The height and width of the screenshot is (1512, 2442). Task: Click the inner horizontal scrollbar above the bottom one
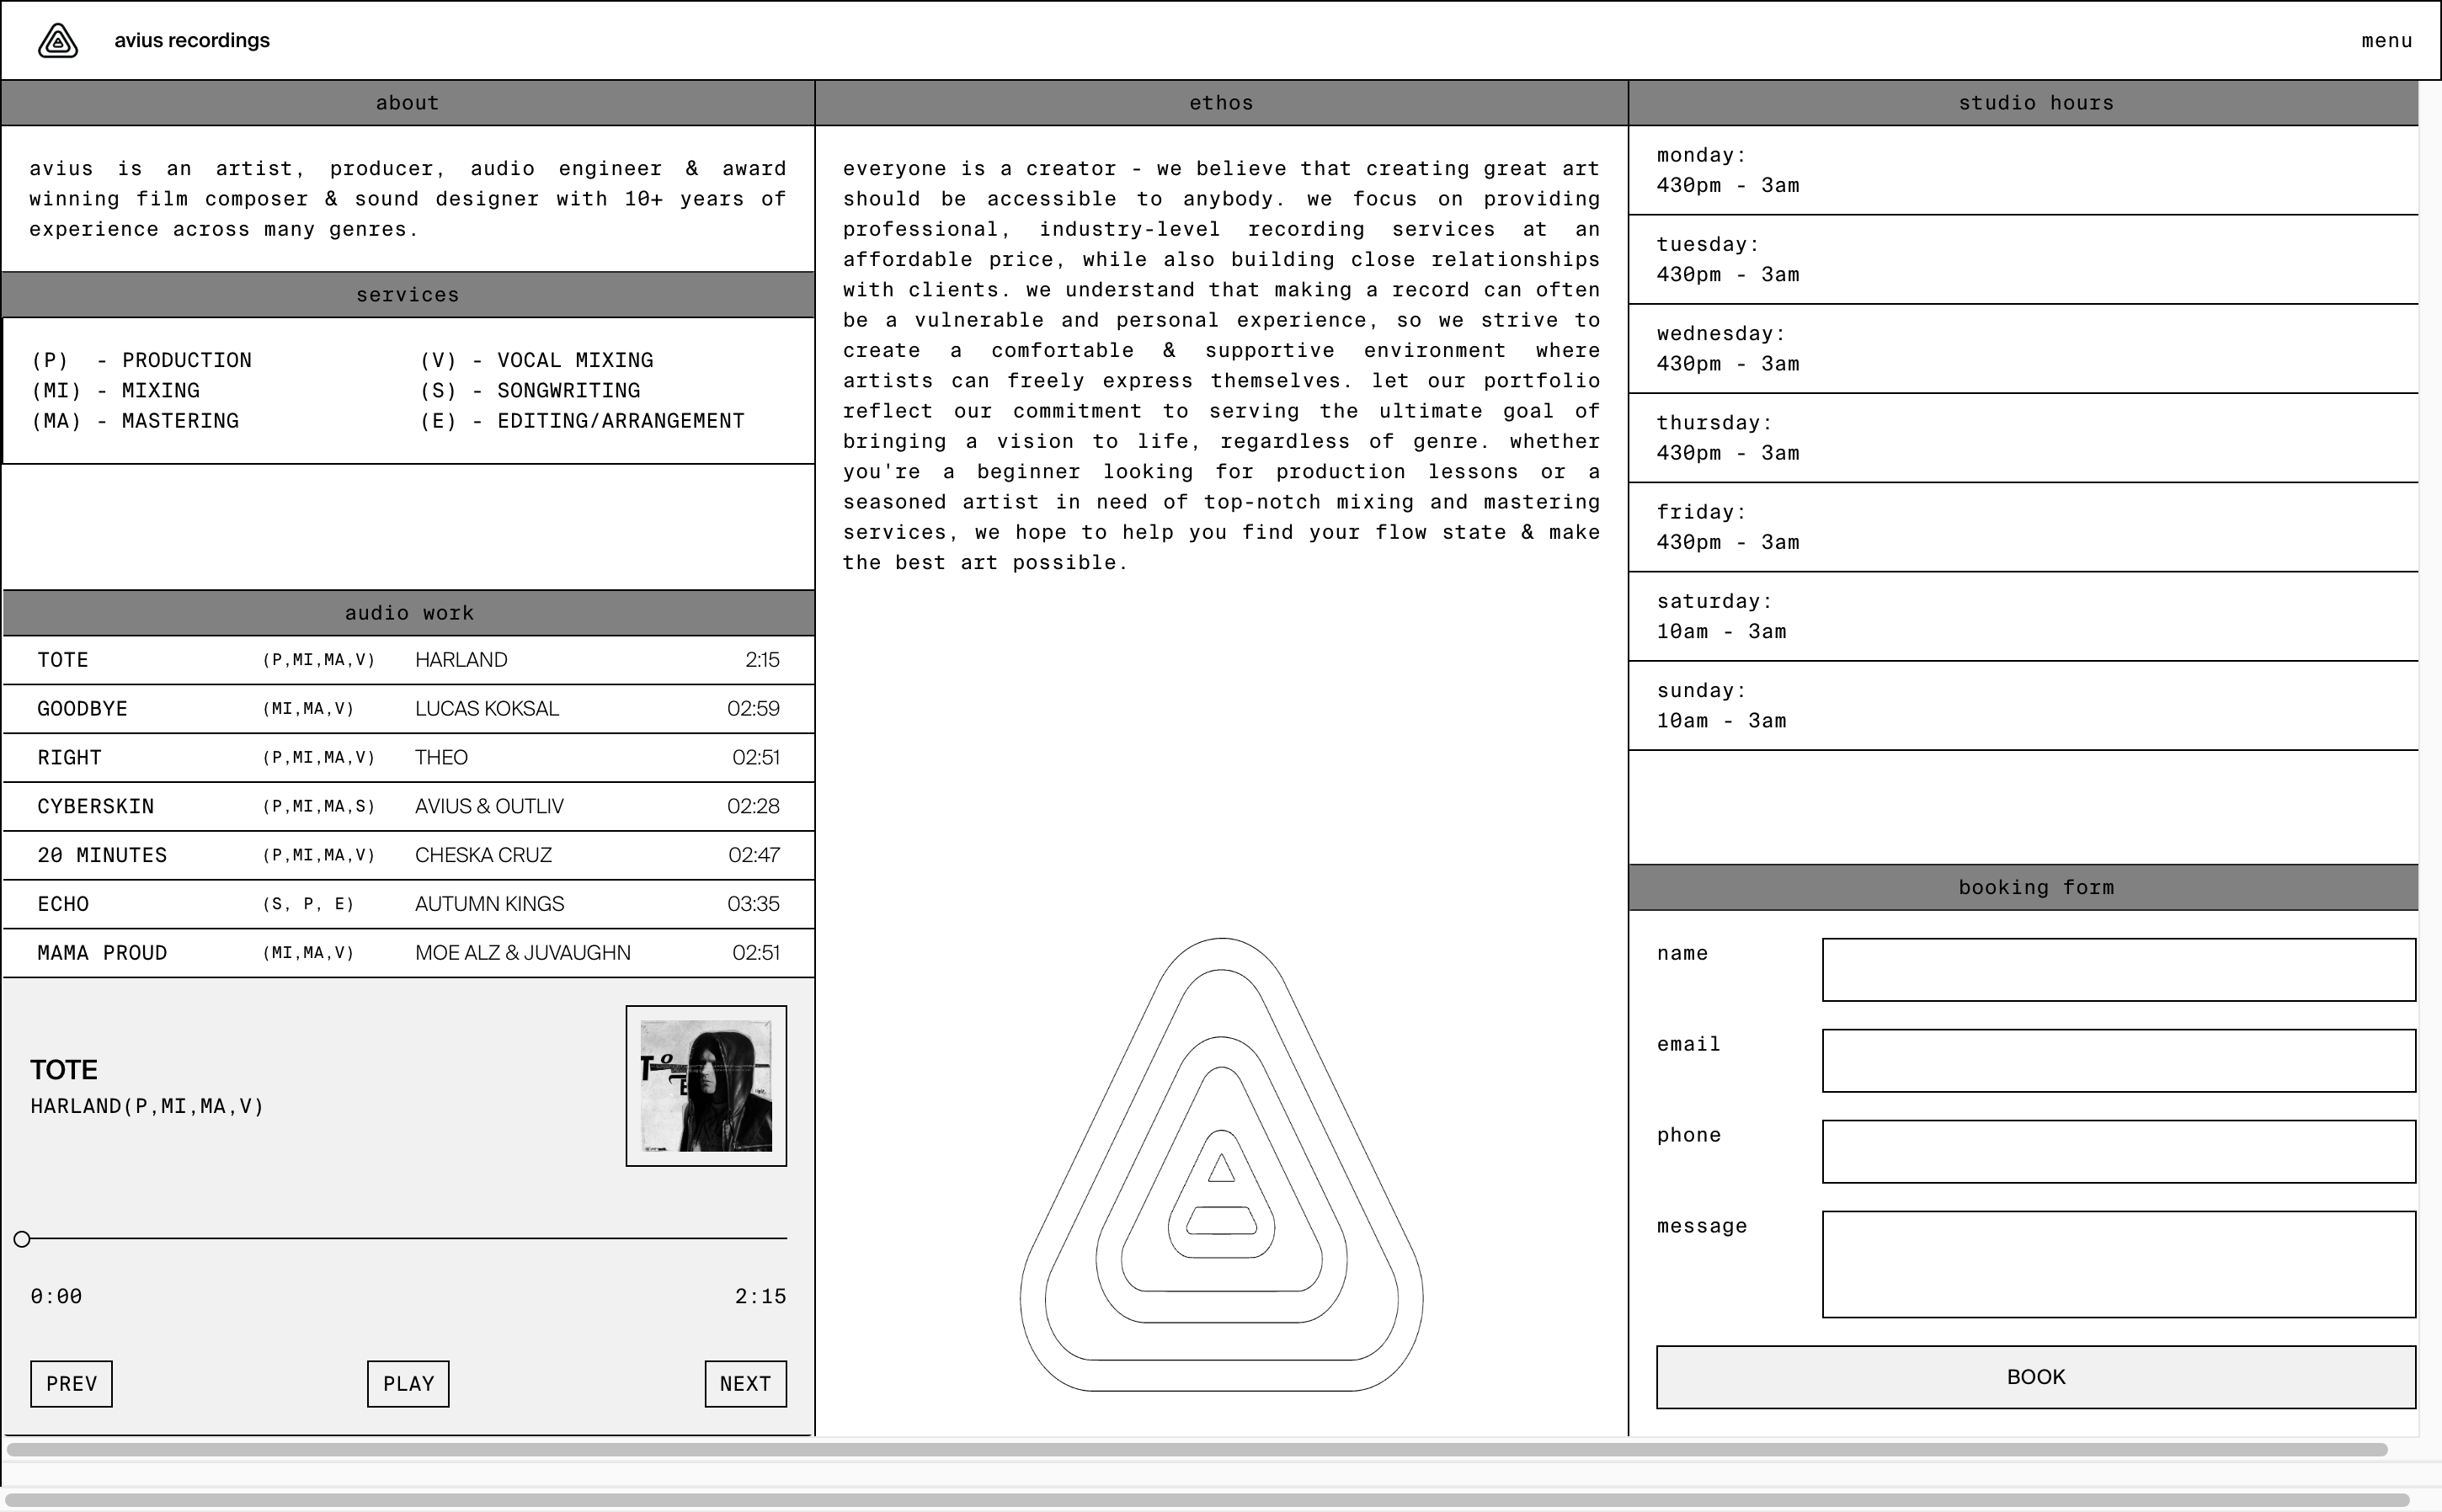(1197, 1450)
